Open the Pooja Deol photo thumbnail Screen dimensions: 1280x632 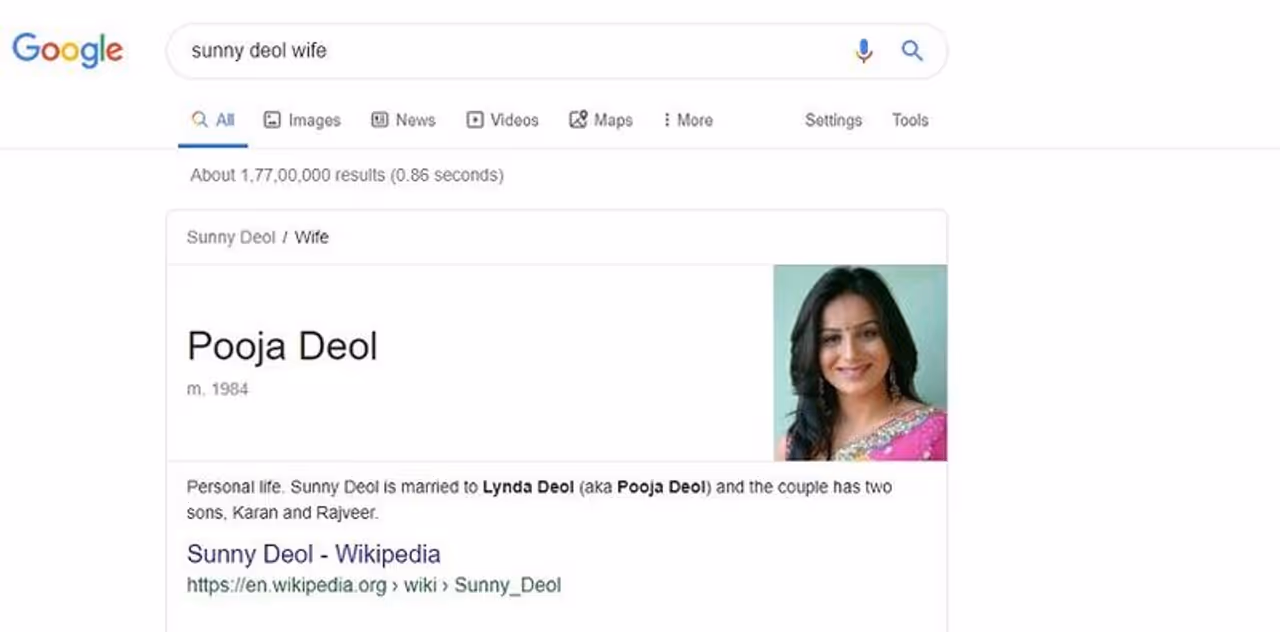860,362
